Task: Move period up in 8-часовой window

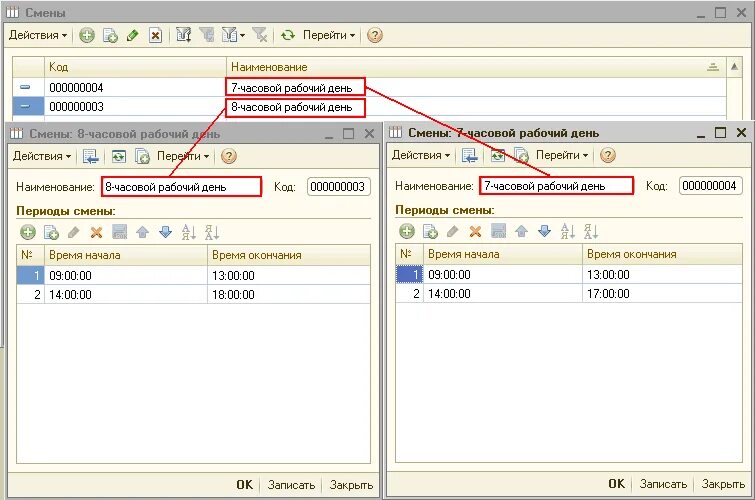Action: tap(143, 232)
